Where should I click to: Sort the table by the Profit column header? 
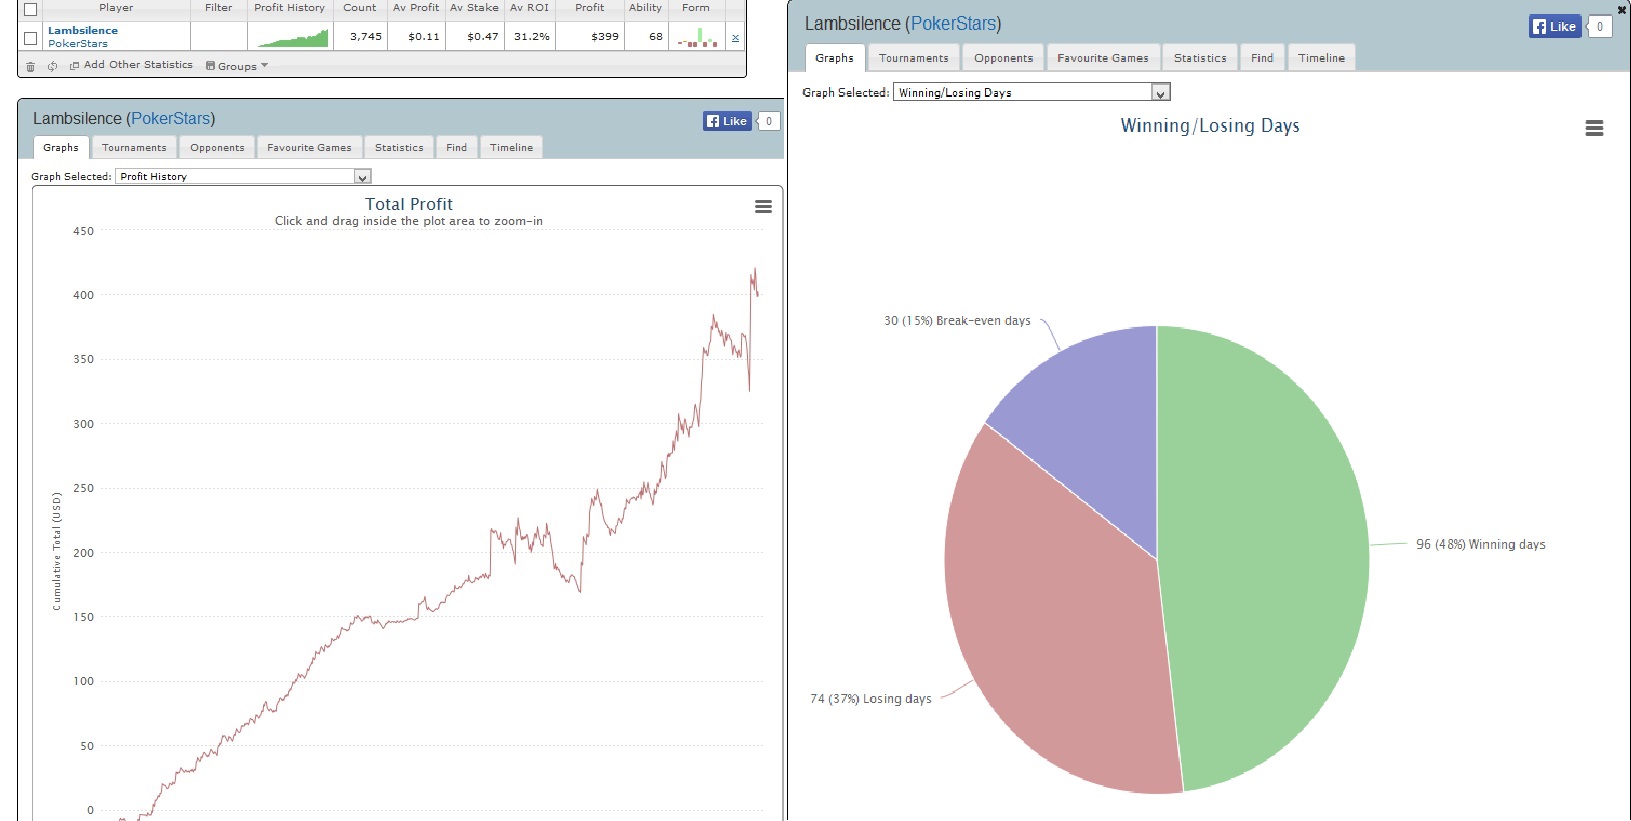[589, 8]
